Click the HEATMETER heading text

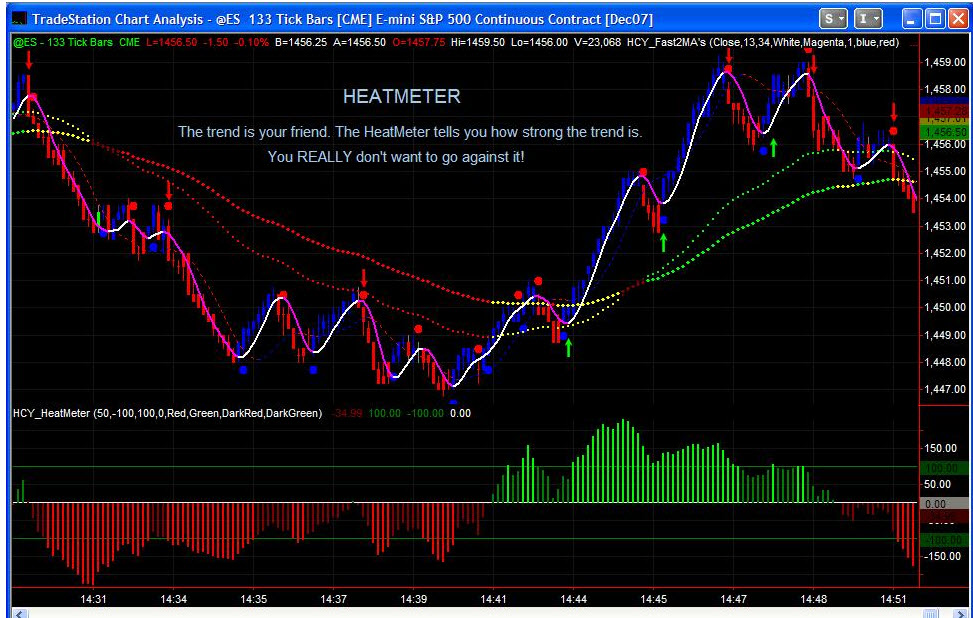click(401, 96)
